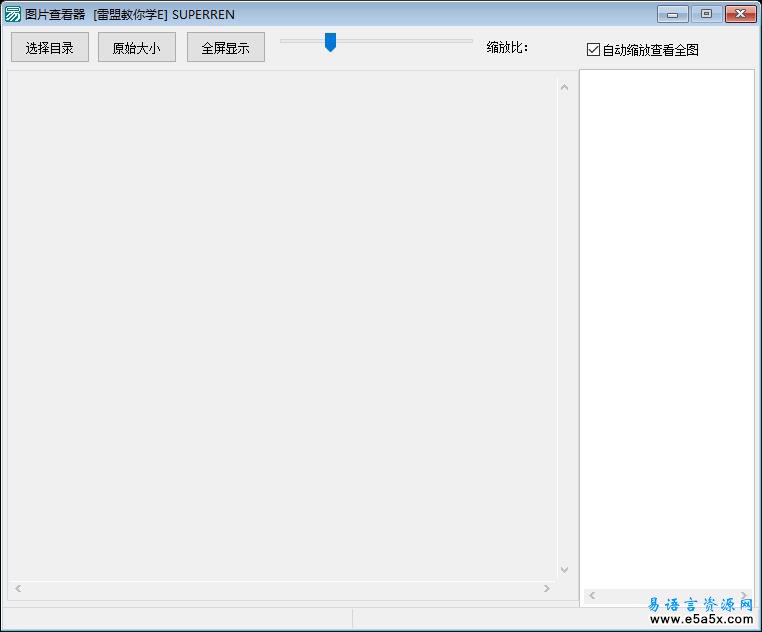Viewport: 762px width, 632px height.
Task: Click the file list scroll left arrow
Action: click(592, 595)
